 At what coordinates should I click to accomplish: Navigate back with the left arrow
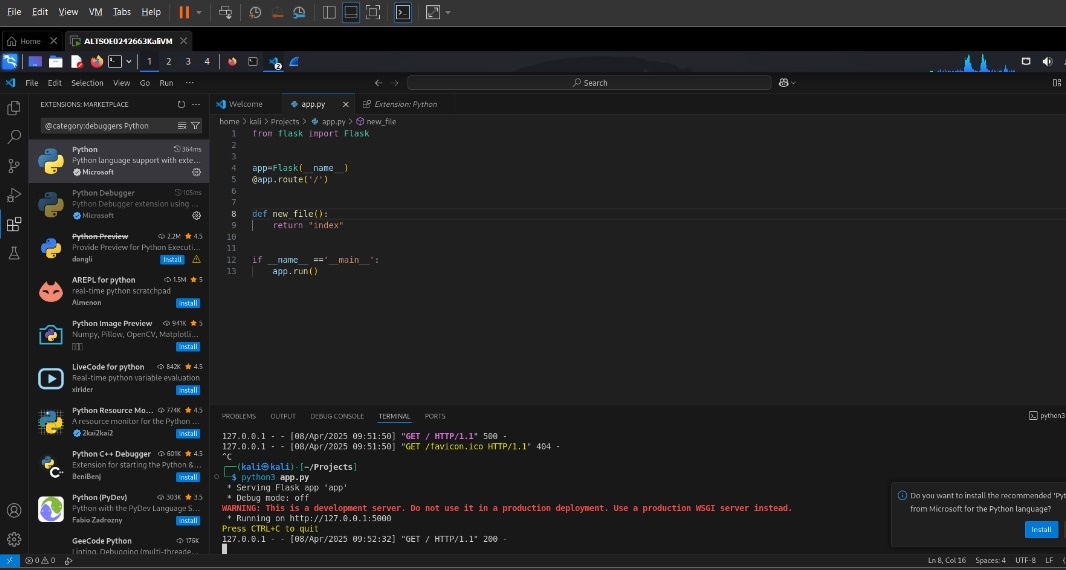tap(379, 83)
